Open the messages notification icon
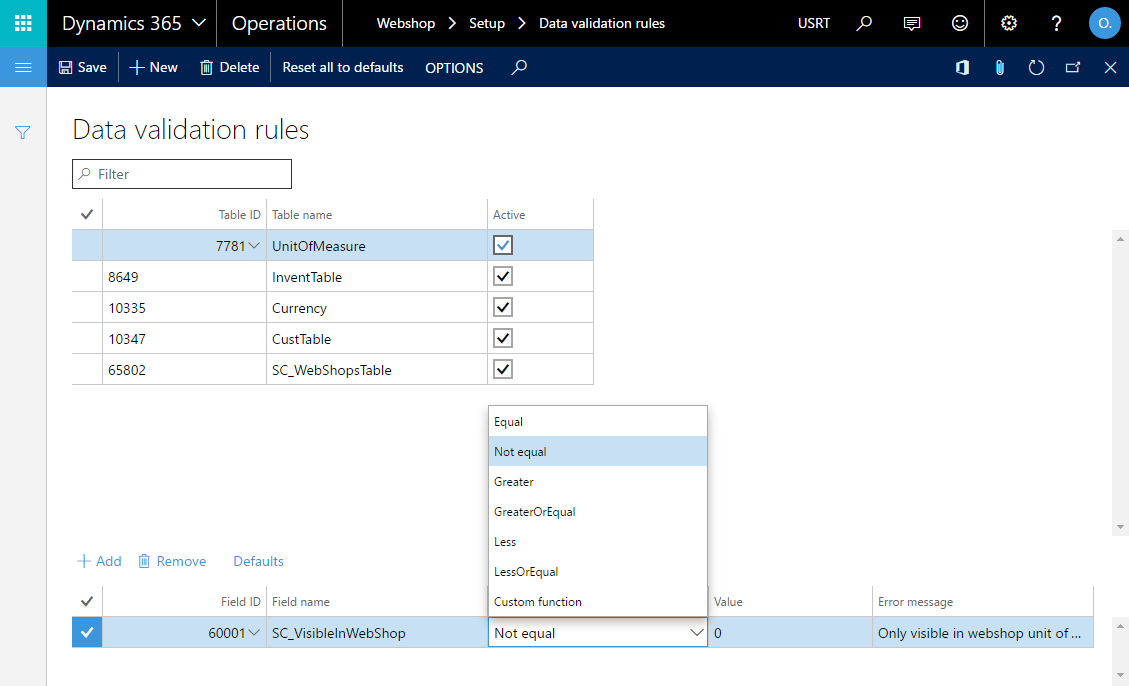This screenshot has height=686, width=1129. tap(911, 23)
